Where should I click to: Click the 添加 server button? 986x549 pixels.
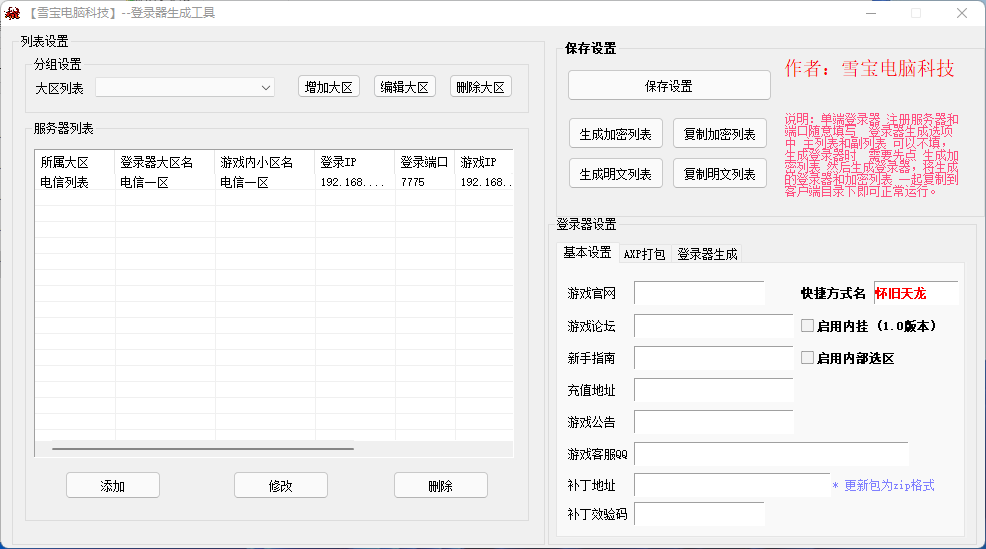coord(113,486)
